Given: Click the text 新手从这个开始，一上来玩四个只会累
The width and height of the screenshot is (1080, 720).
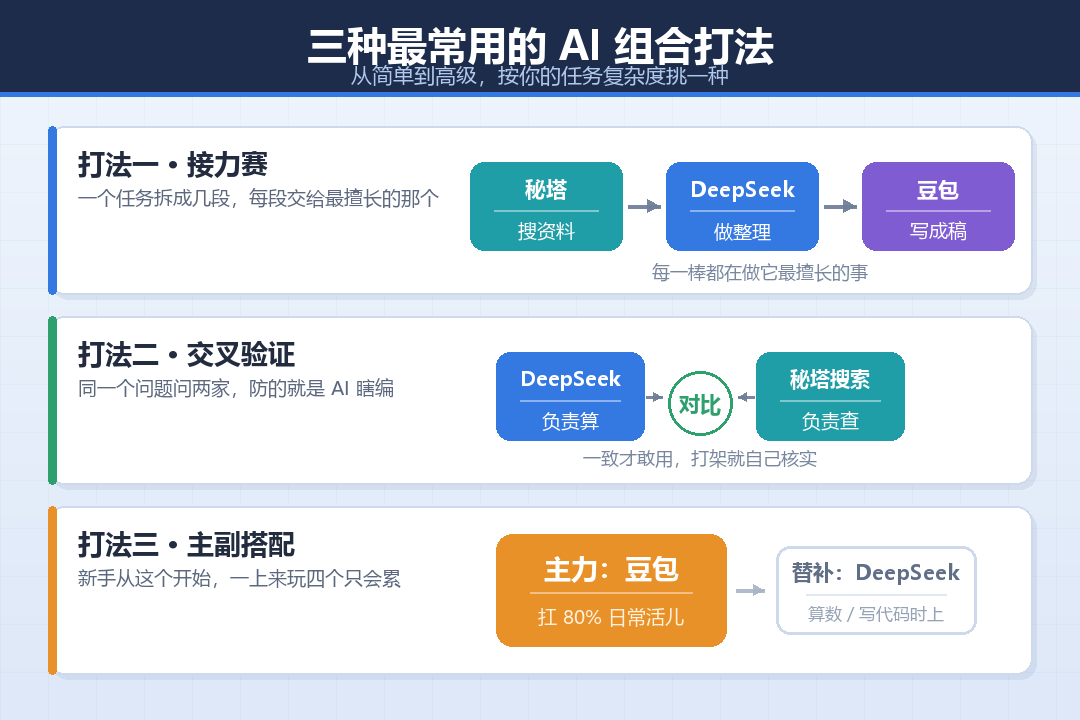Looking at the screenshot, I should tap(239, 578).
